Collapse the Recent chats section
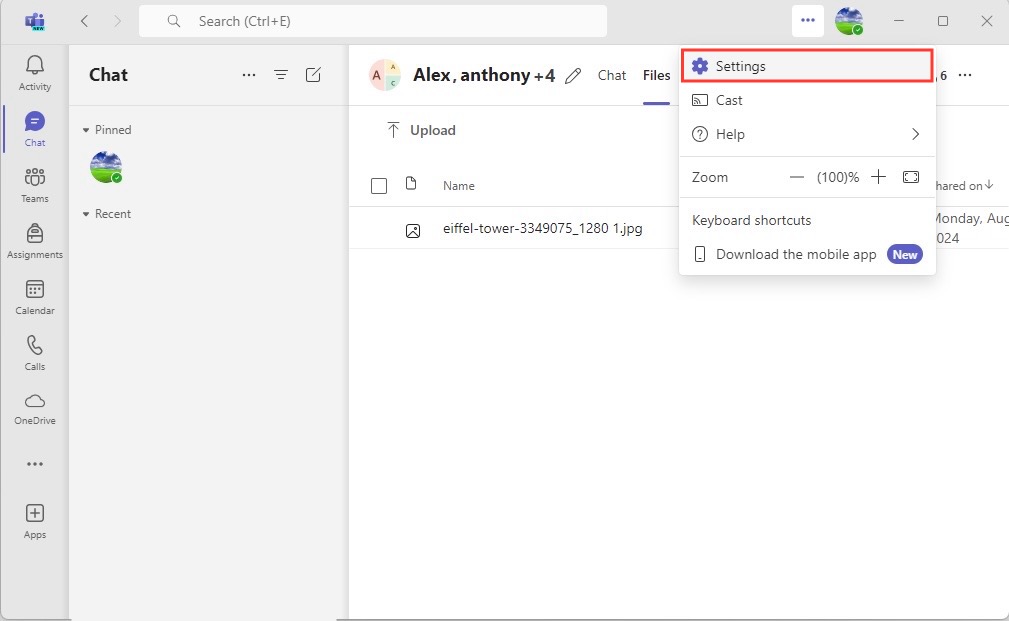Viewport: 1009px width, 621px height. tap(86, 214)
